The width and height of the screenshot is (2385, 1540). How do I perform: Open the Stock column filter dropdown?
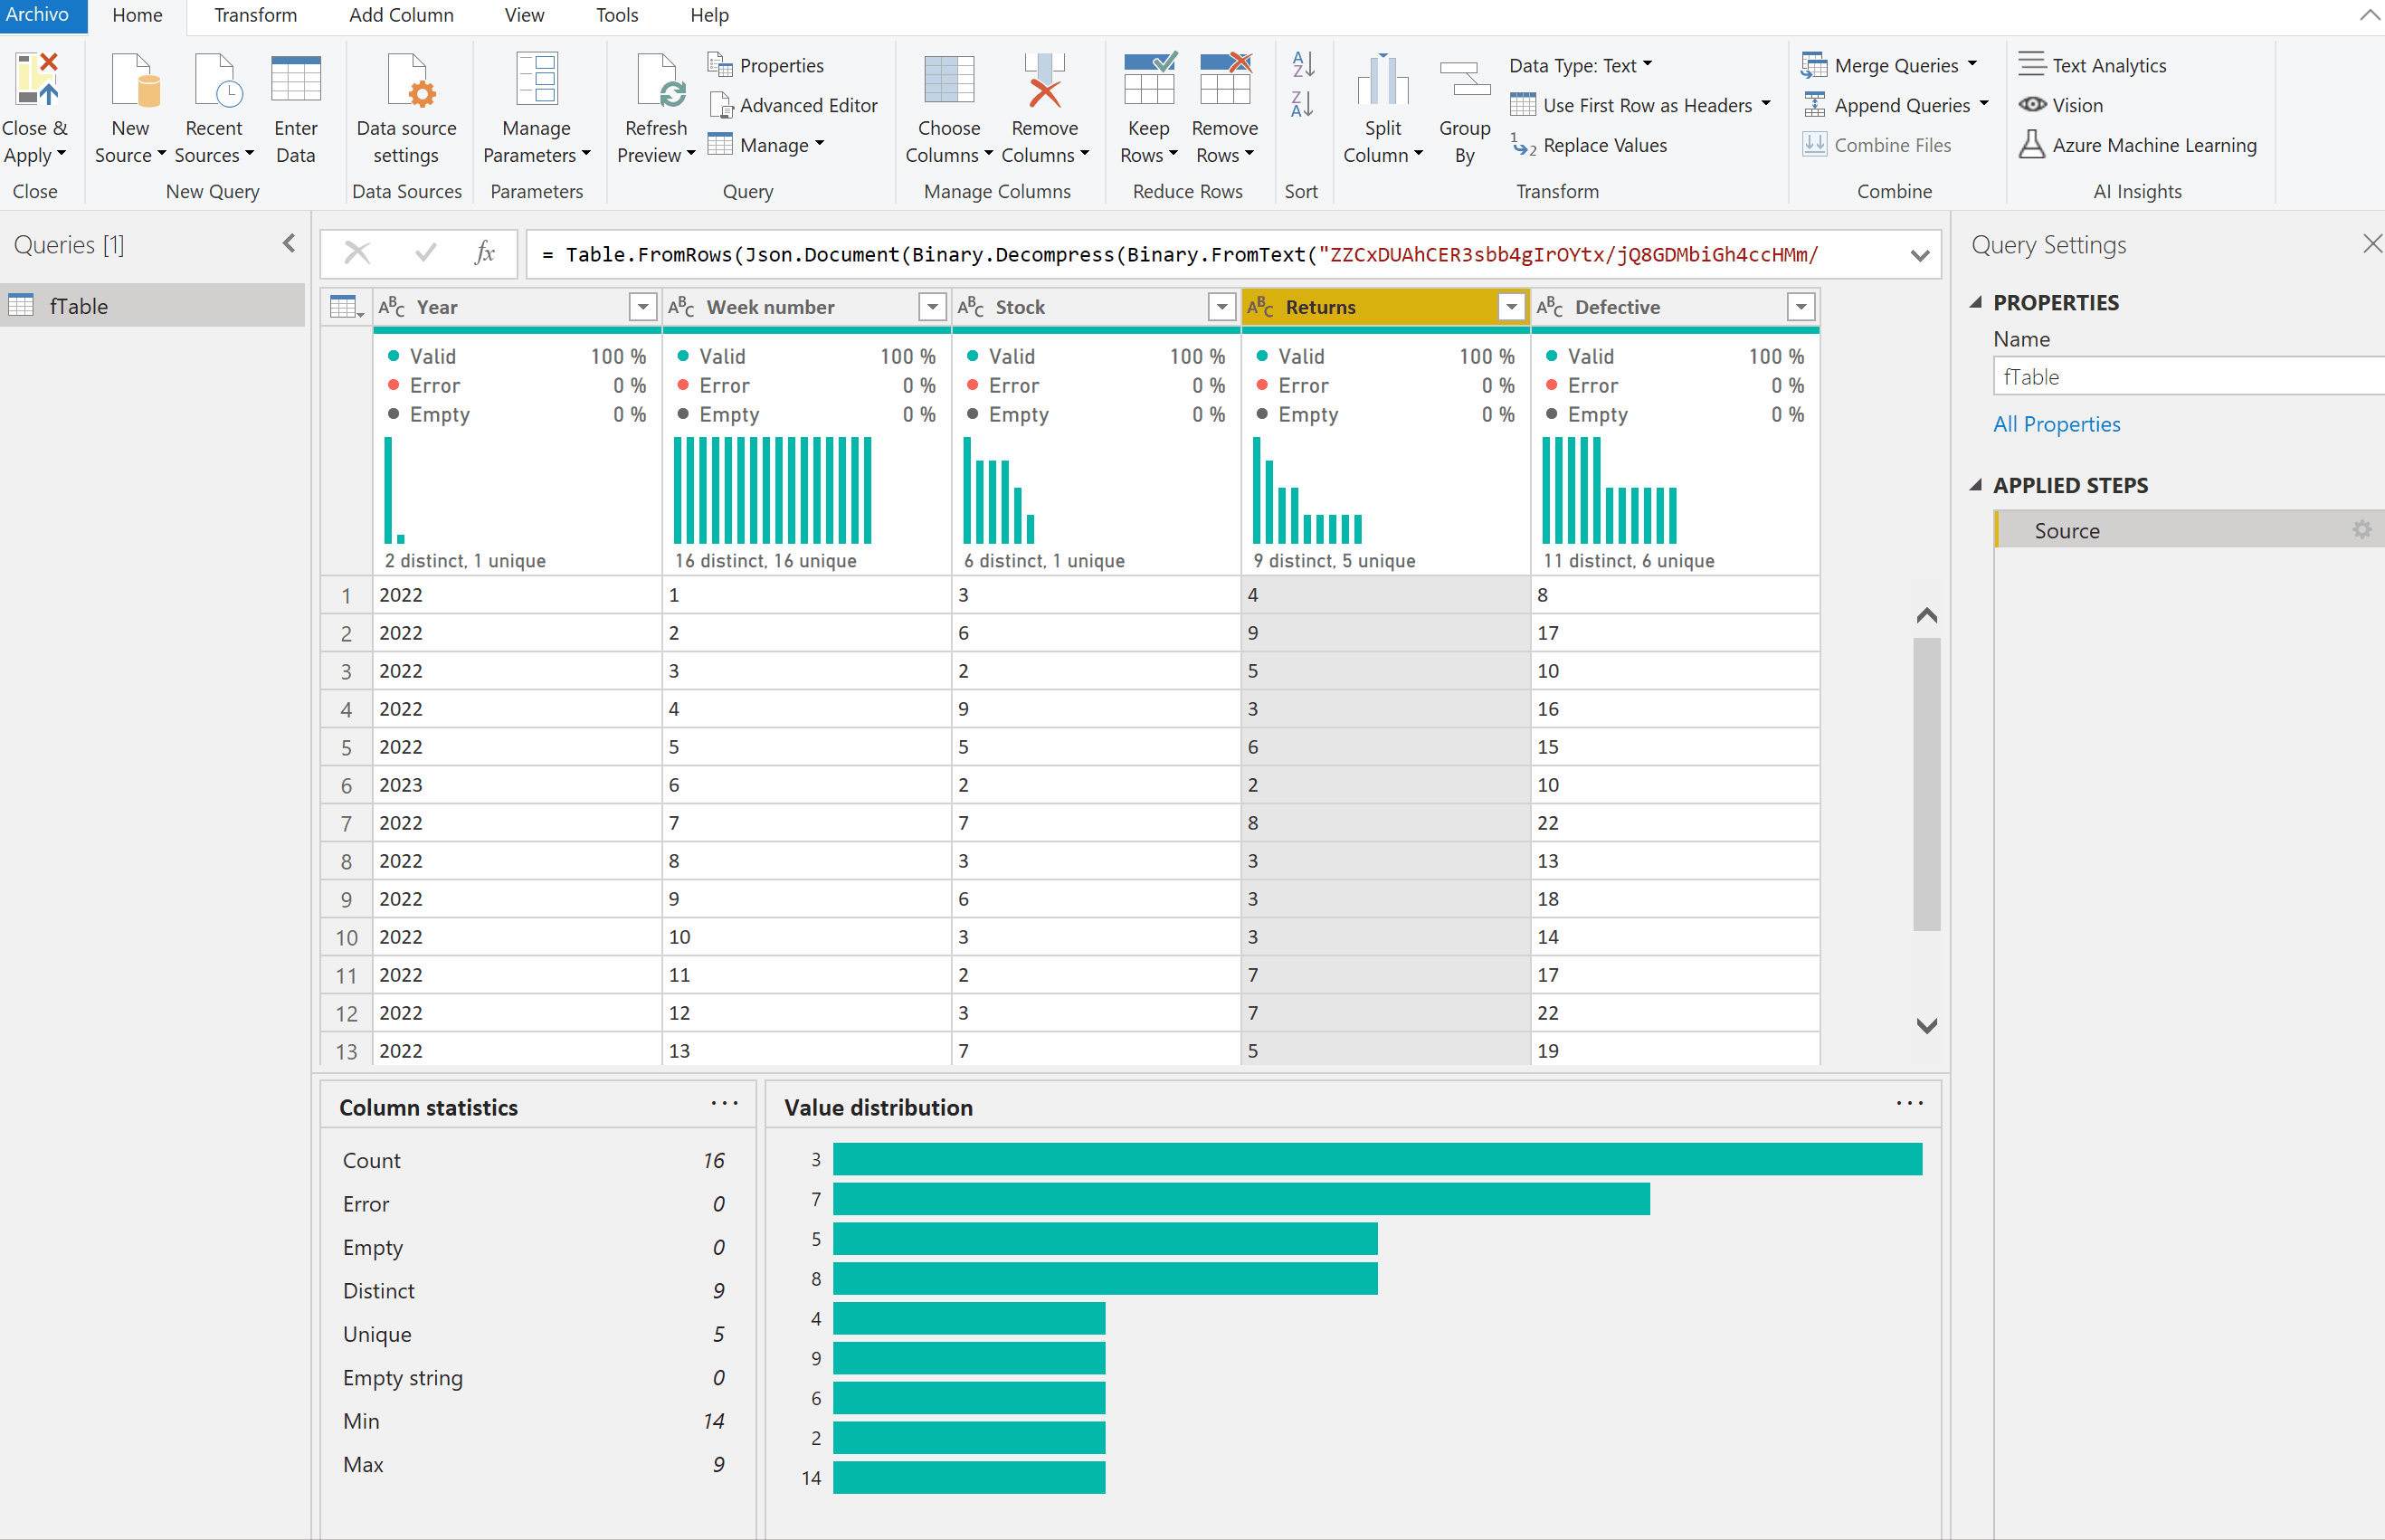(x=1222, y=307)
